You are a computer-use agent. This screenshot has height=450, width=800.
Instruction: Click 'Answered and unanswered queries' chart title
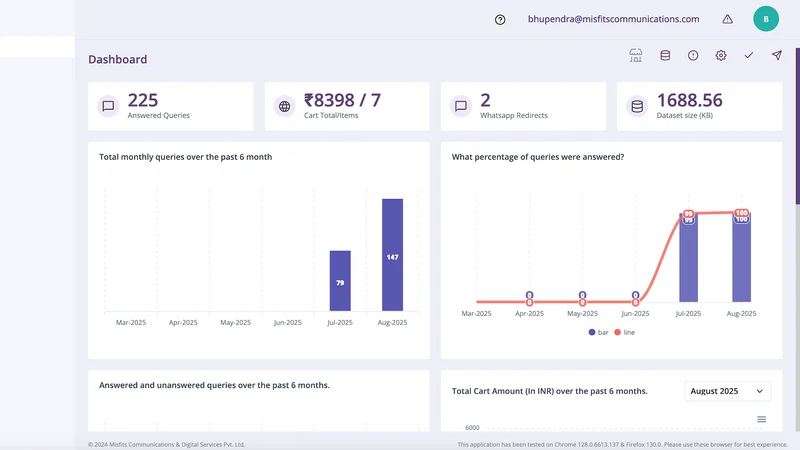point(214,385)
